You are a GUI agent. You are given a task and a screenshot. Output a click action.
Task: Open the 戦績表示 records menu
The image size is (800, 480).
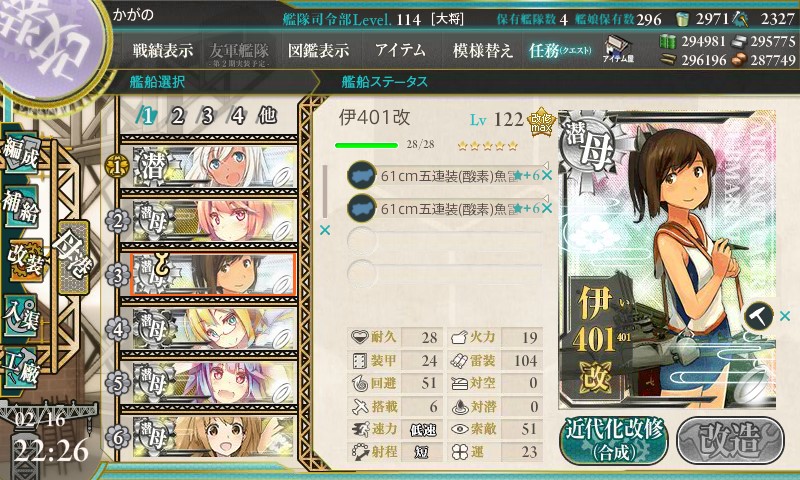163,50
